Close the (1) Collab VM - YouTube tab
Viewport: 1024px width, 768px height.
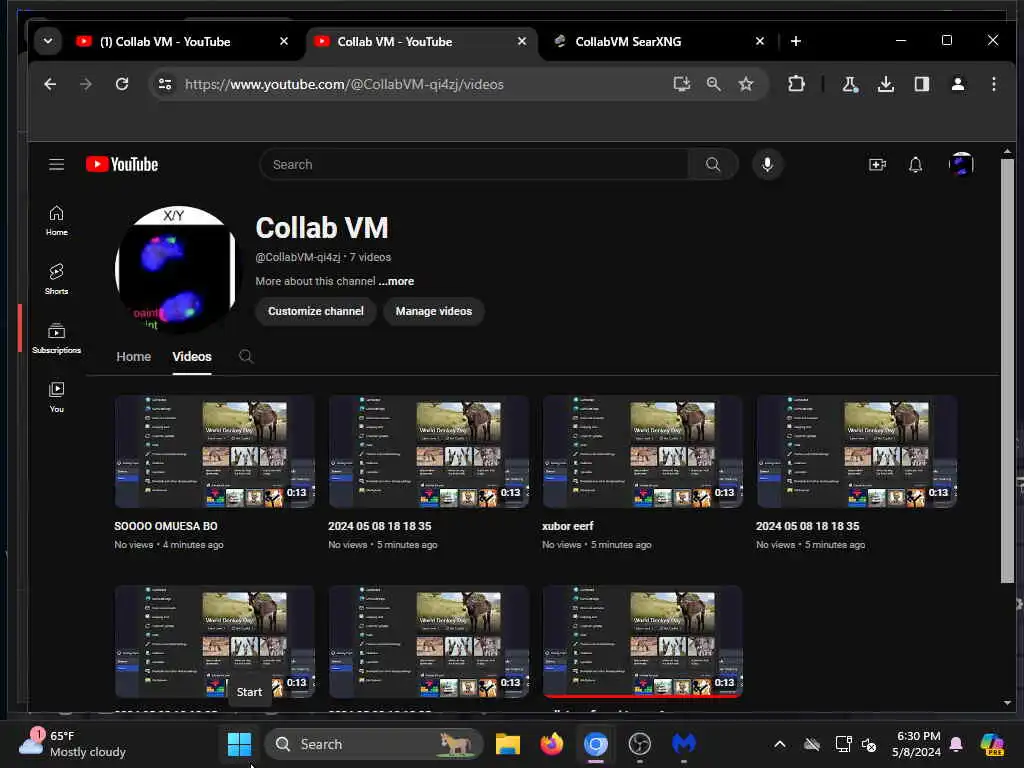click(283, 41)
